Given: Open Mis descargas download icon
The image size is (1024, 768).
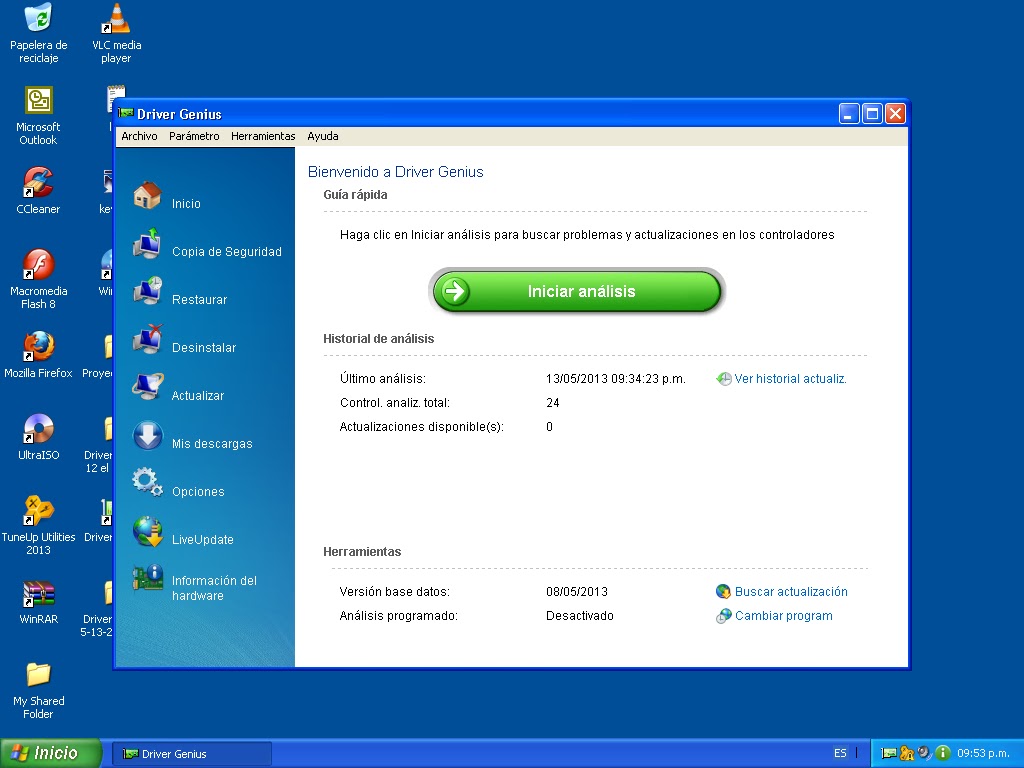Looking at the screenshot, I should pyautogui.click(x=148, y=436).
